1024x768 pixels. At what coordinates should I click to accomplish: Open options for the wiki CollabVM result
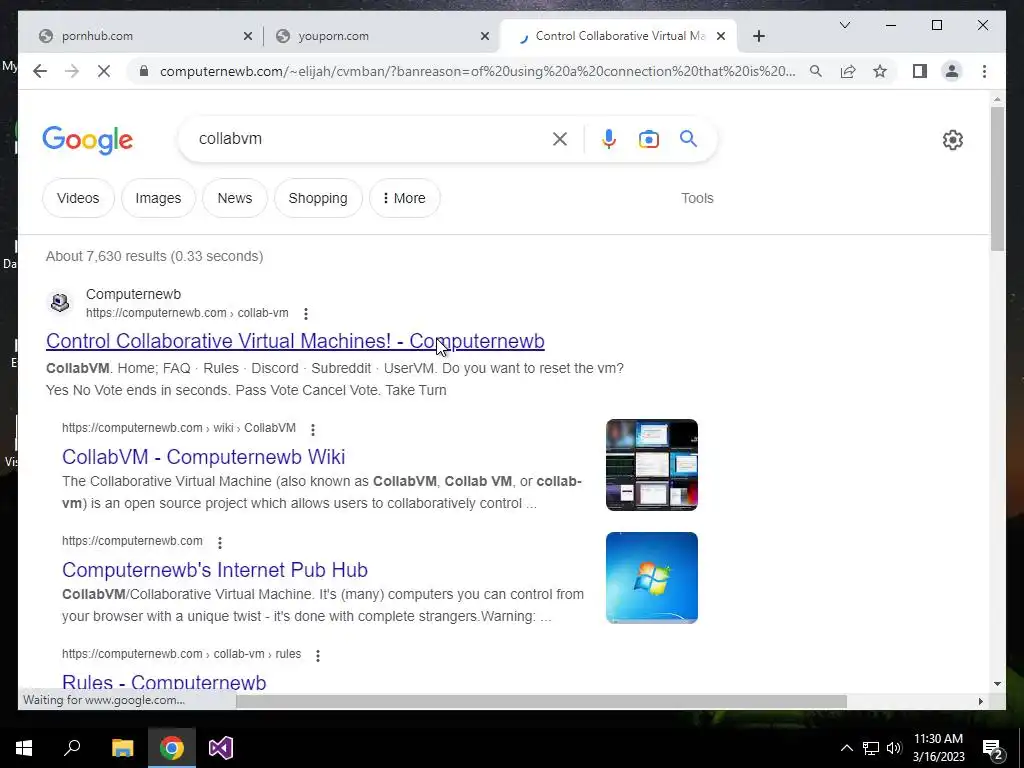coord(313,429)
